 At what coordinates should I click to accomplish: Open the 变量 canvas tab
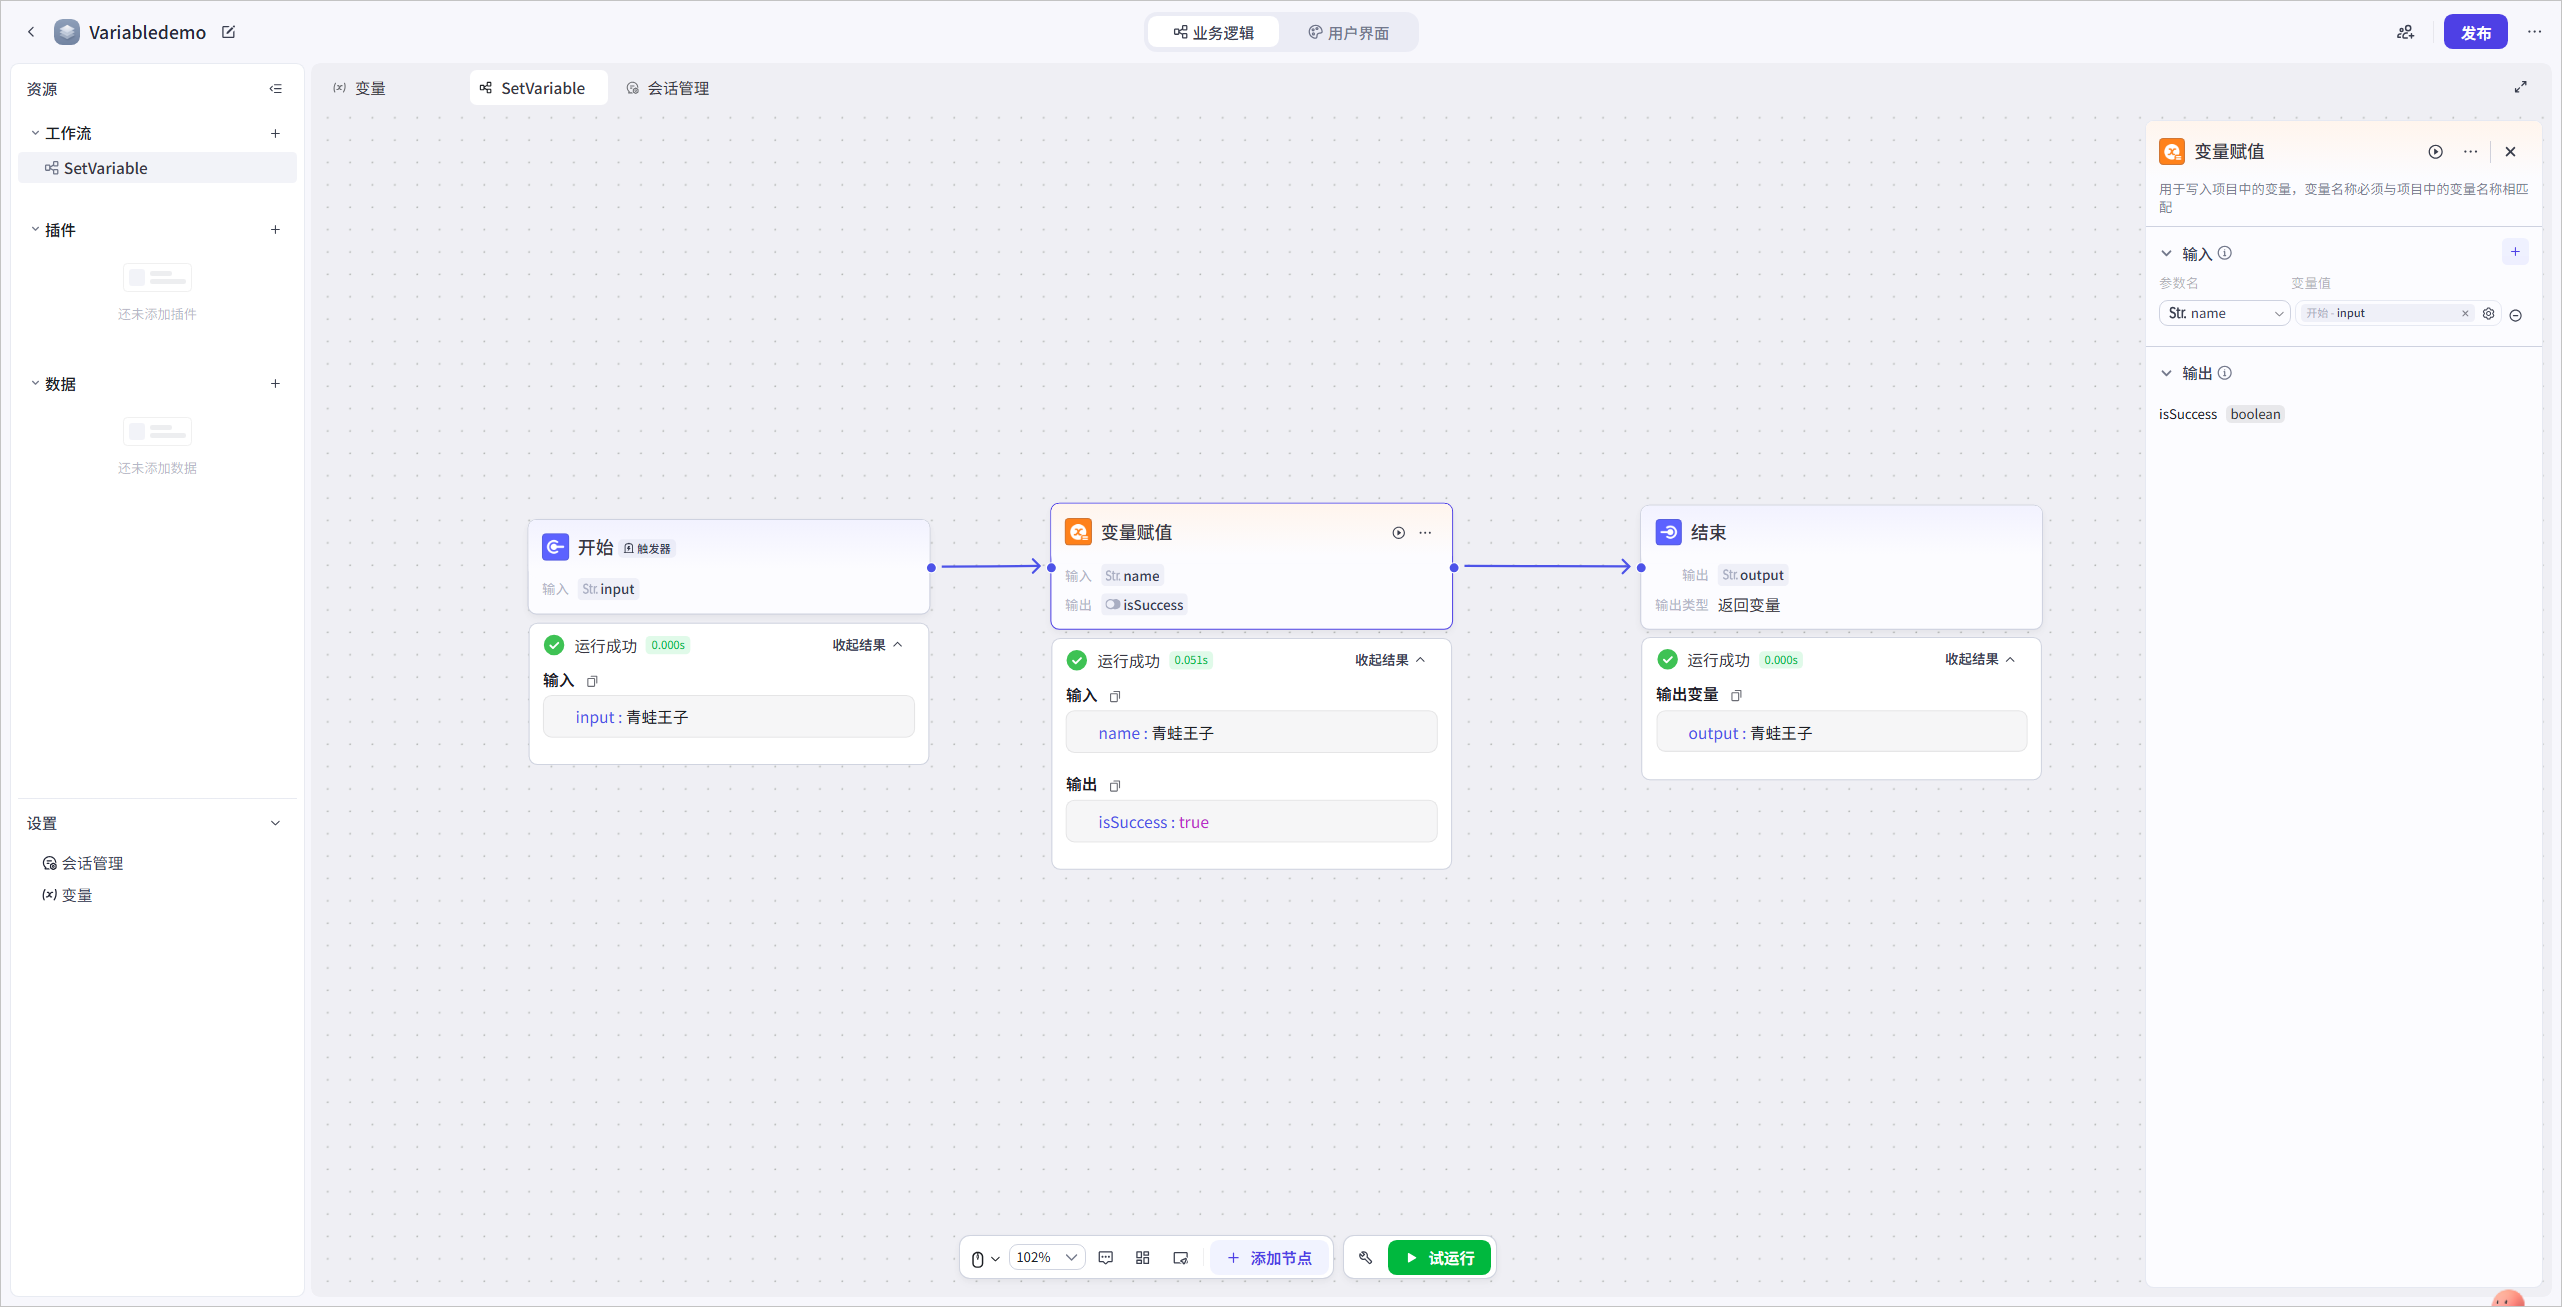coord(359,88)
